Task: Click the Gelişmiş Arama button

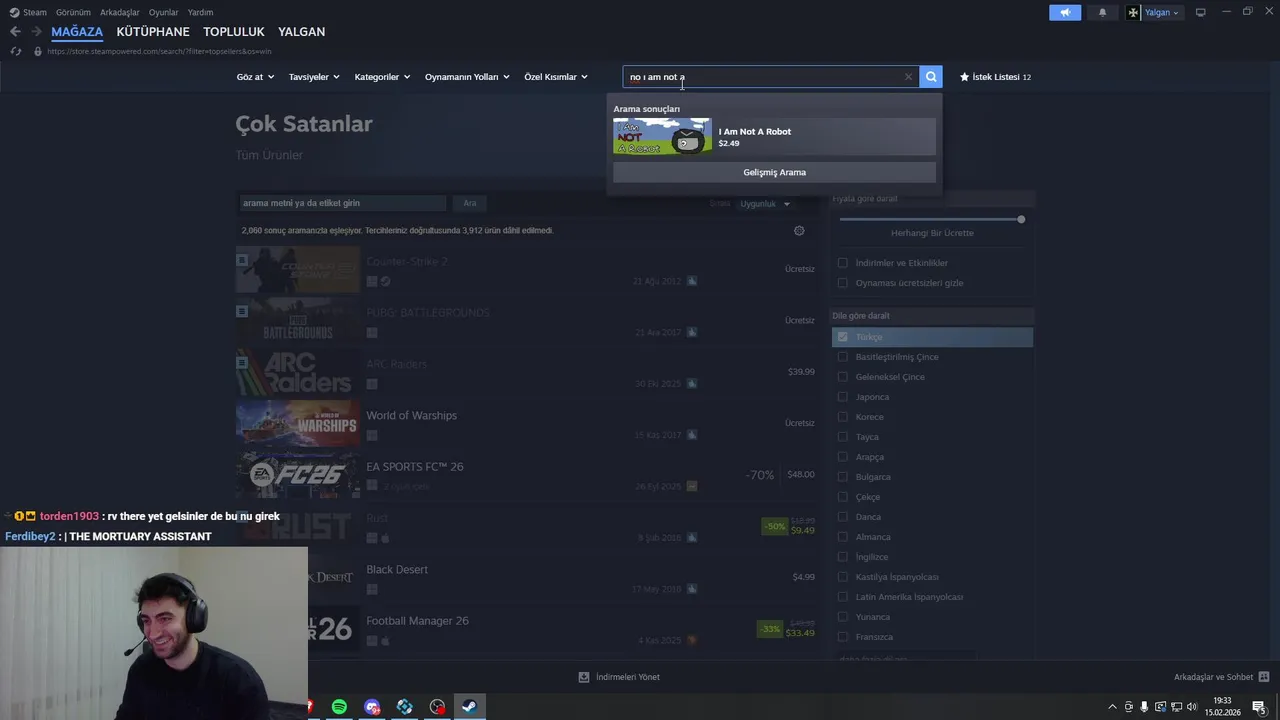Action: coord(774,172)
